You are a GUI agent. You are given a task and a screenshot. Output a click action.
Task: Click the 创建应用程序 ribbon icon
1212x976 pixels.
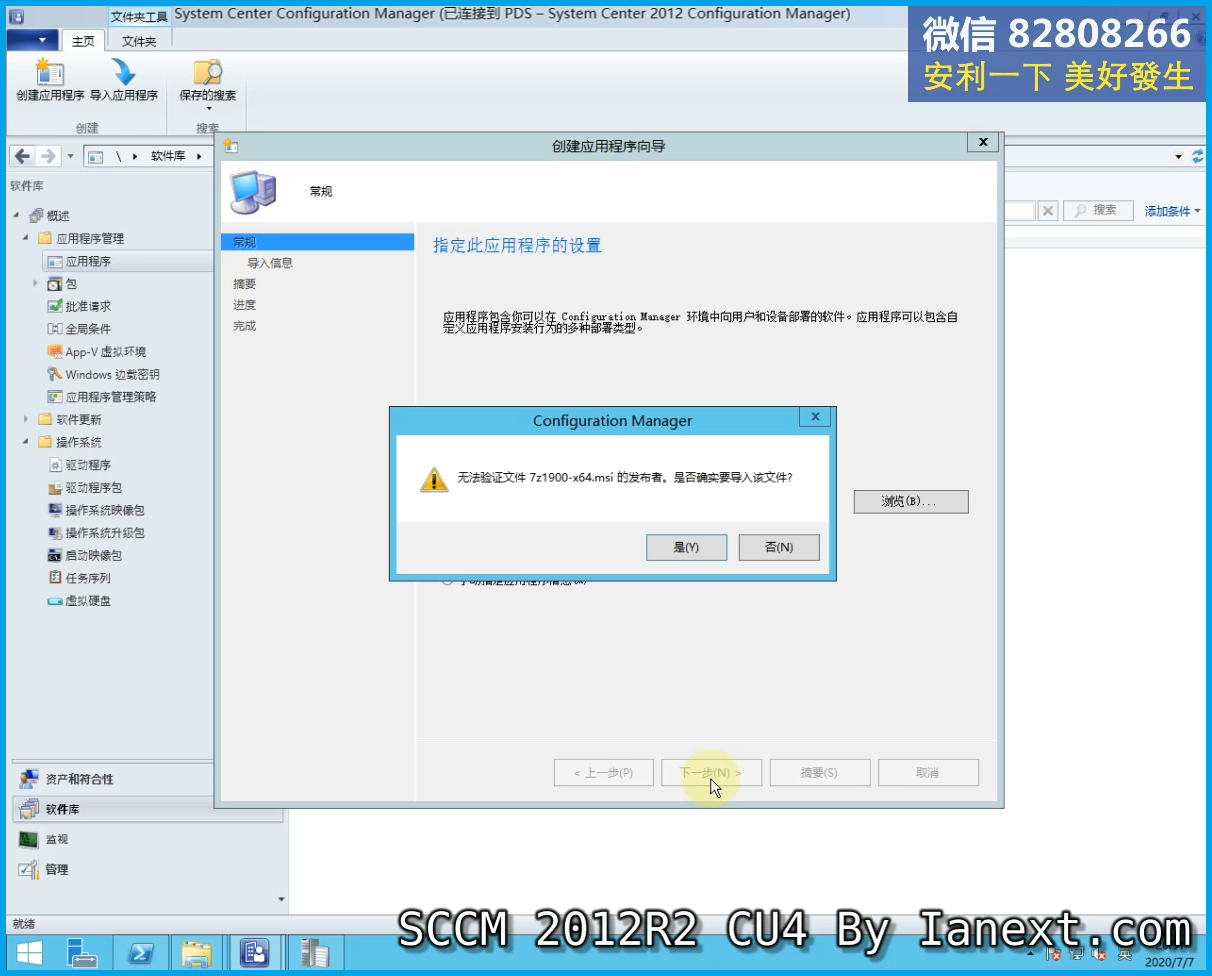coord(50,81)
